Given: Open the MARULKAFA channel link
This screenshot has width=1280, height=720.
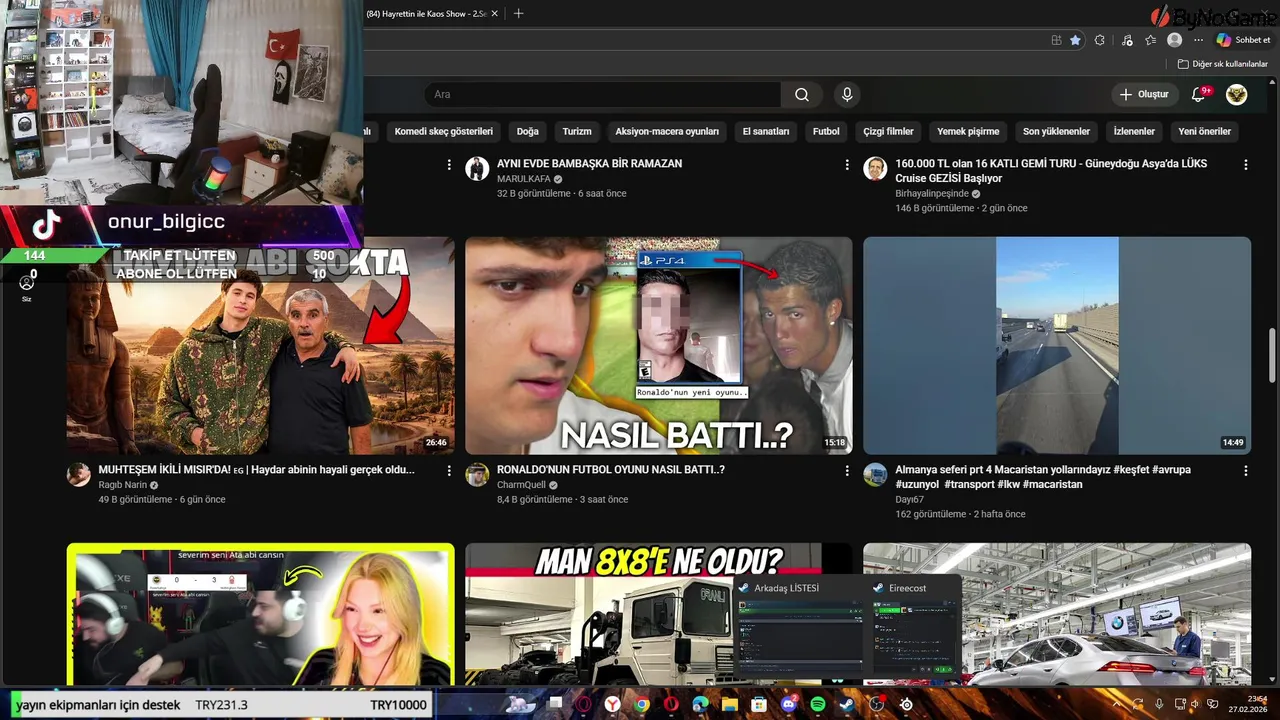Looking at the screenshot, I should pyautogui.click(x=524, y=179).
